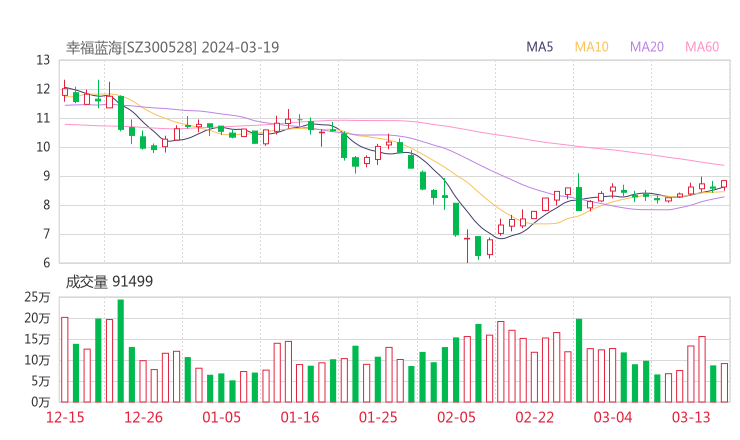The height and width of the screenshot is (440, 740).
Task: Click the volume axis label 20万
Action: 37,319
